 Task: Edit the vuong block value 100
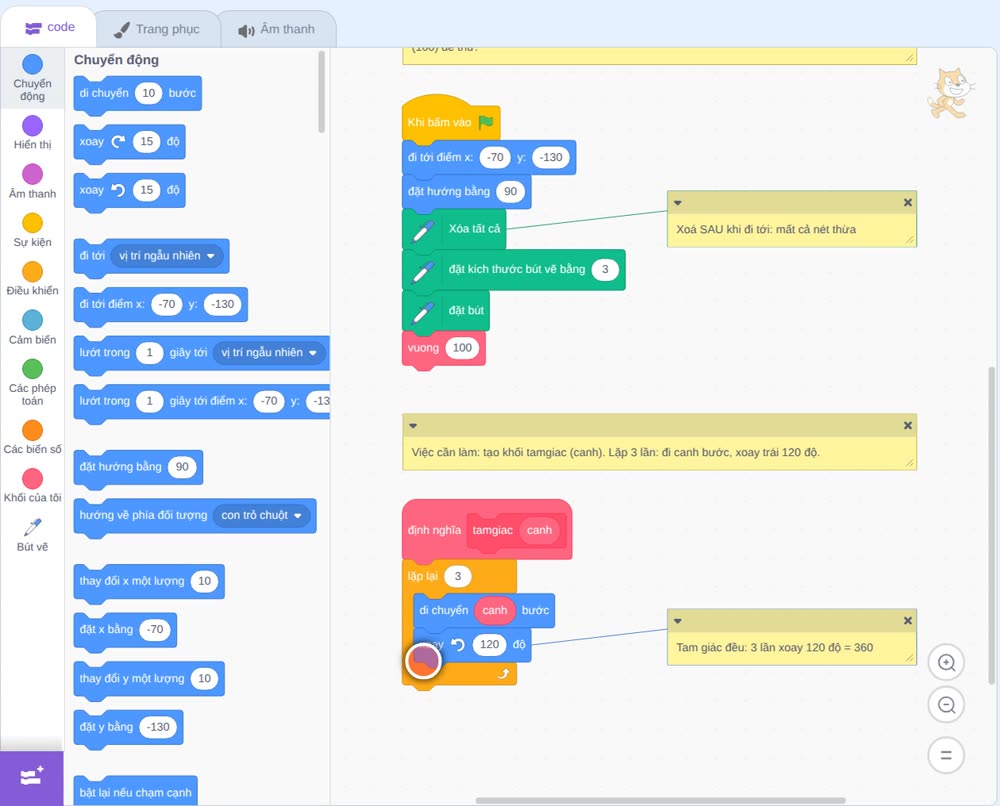(462, 348)
